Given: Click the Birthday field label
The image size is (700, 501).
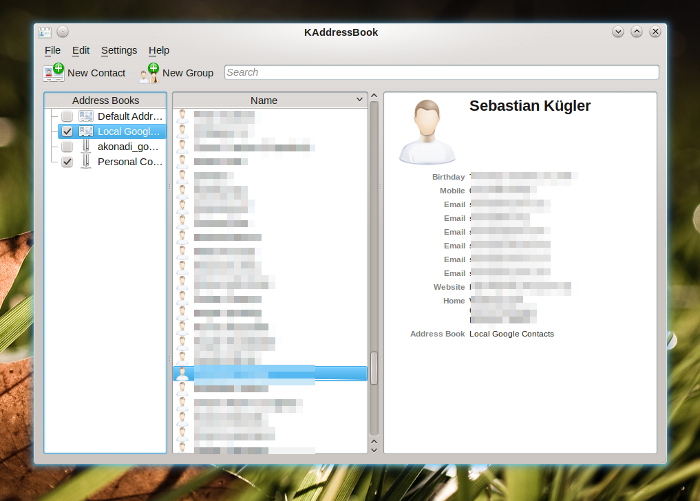Looking at the screenshot, I should [448, 177].
